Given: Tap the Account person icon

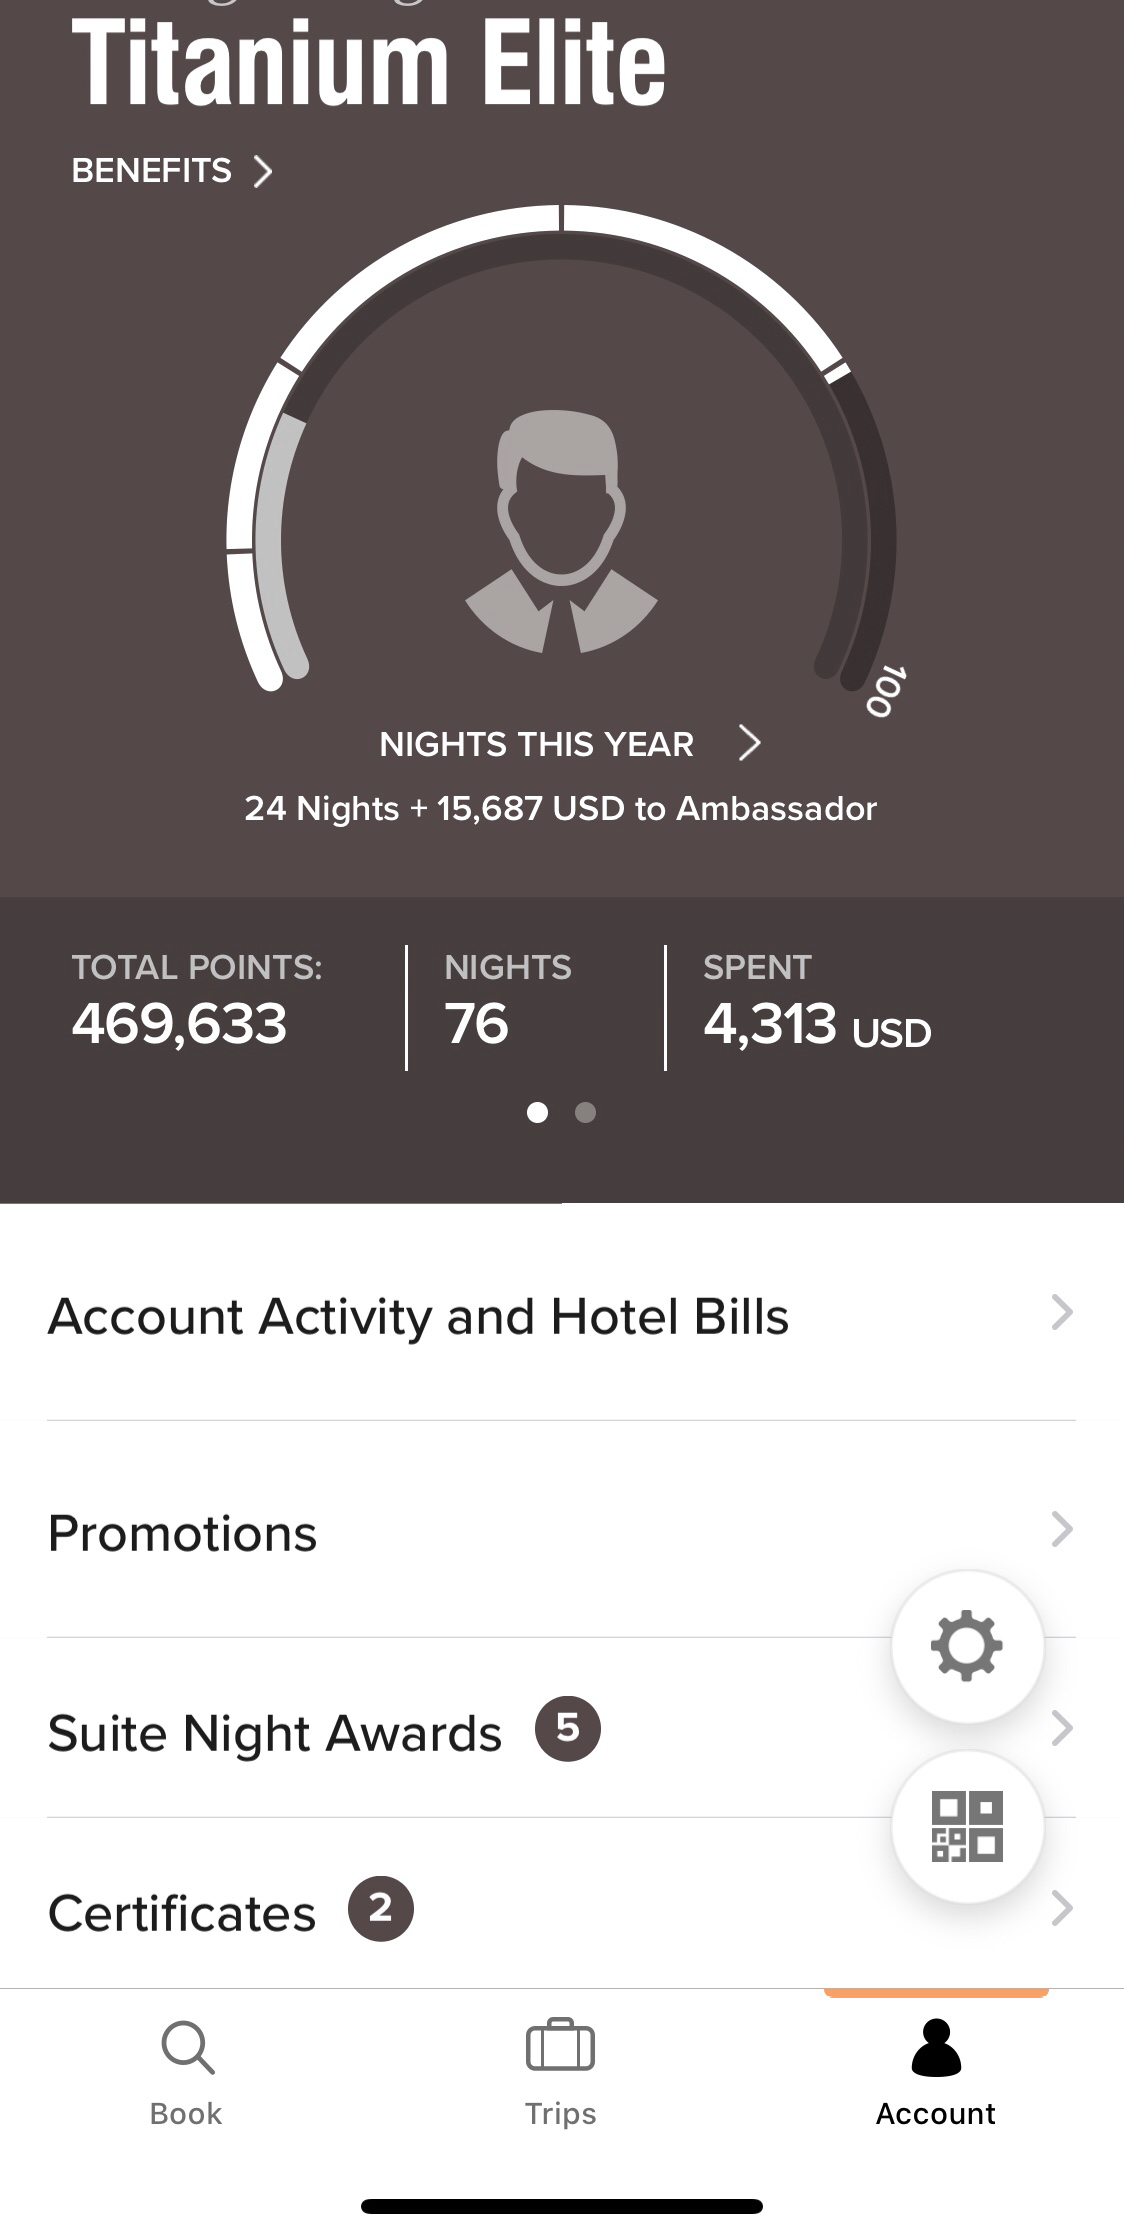Looking at the screenshot, I should point(936,2047).
